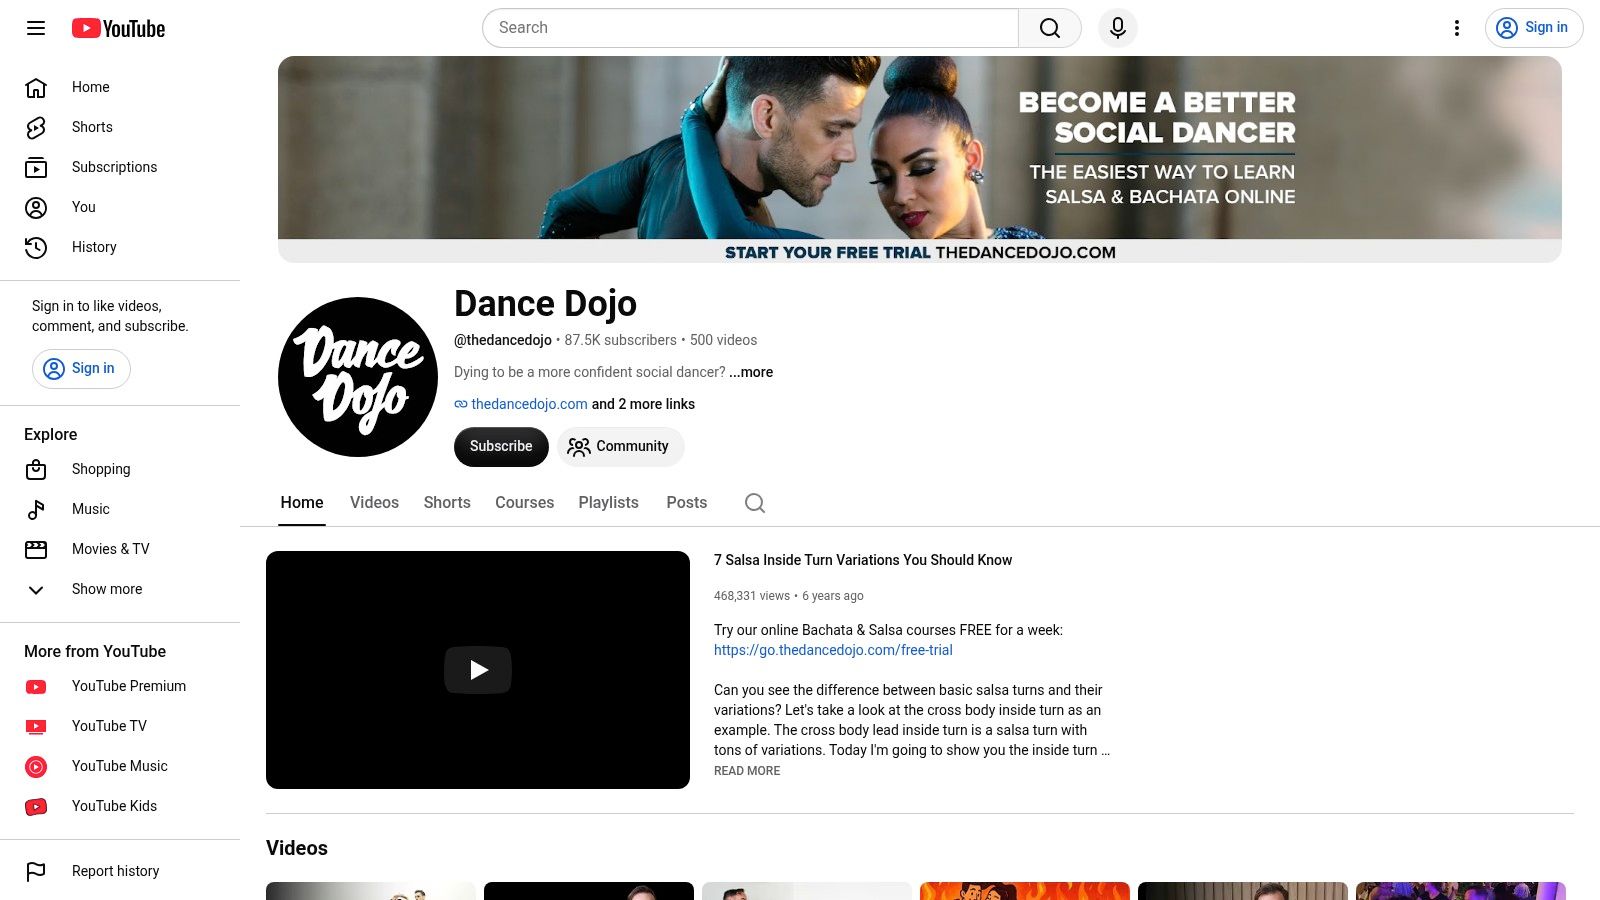
Task: Click the sidebar Sign in button
Action: pyautogui.click(x=81, y=369)
